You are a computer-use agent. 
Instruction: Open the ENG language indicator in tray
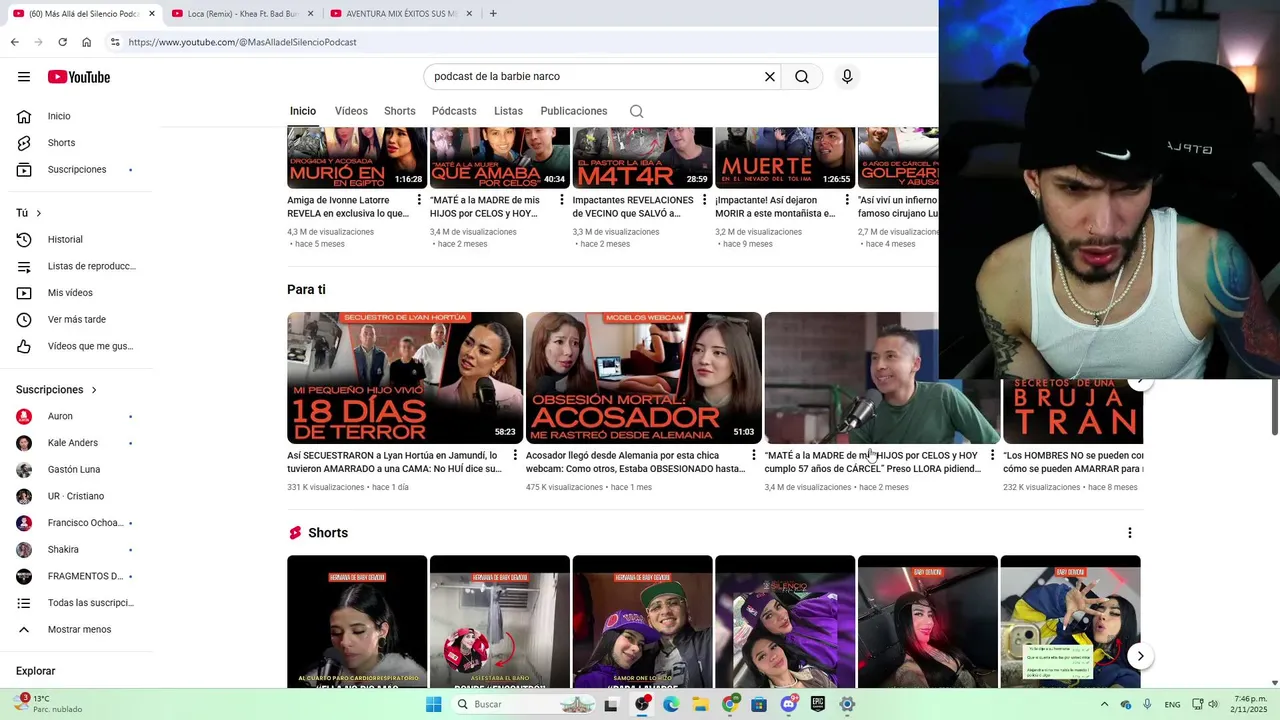coord(1172,704)
